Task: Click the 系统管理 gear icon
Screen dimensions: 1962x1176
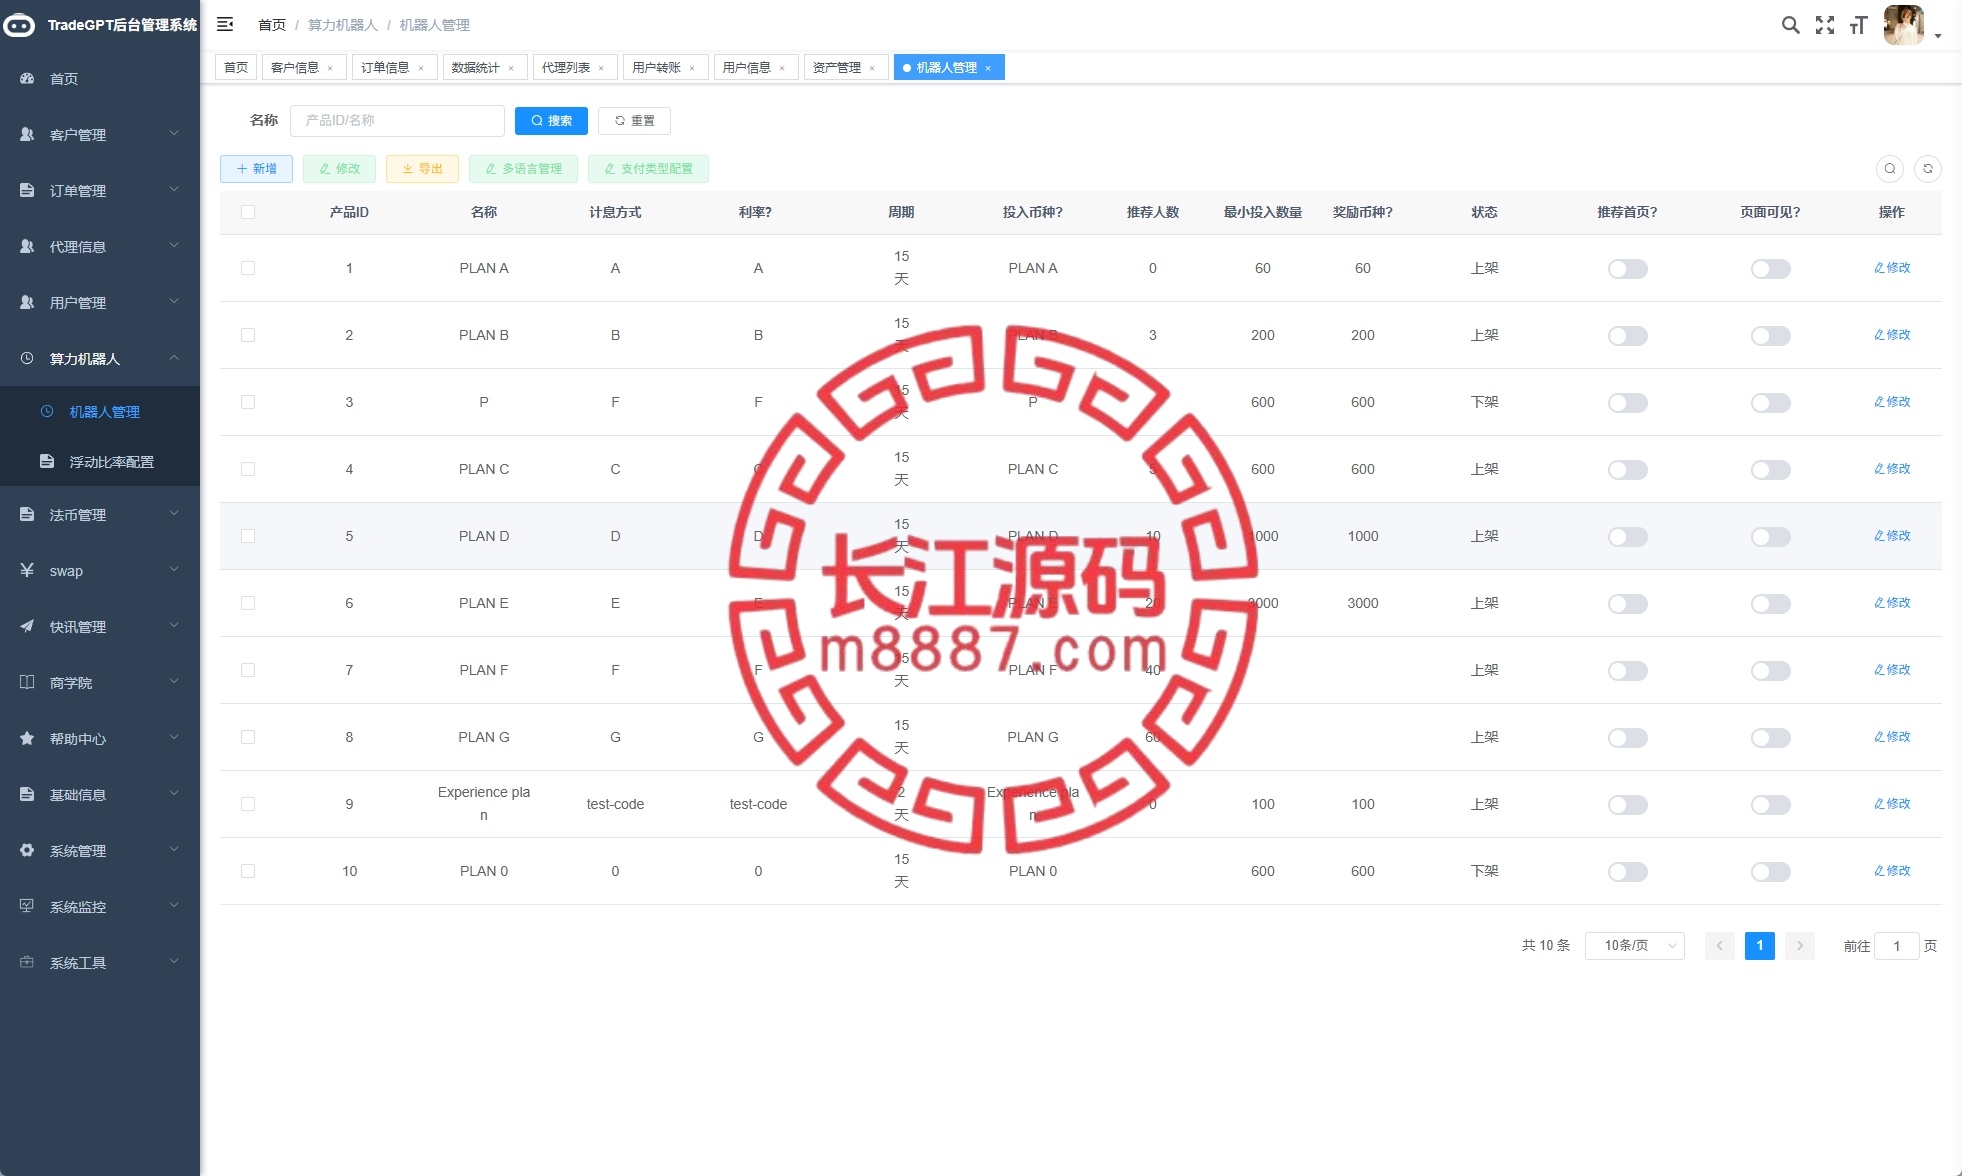Action: (x=27, y=850)
